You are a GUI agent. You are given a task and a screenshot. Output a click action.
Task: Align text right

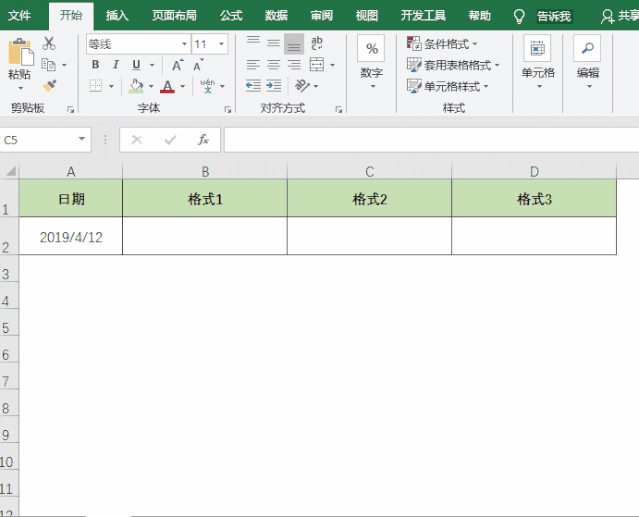294,64
